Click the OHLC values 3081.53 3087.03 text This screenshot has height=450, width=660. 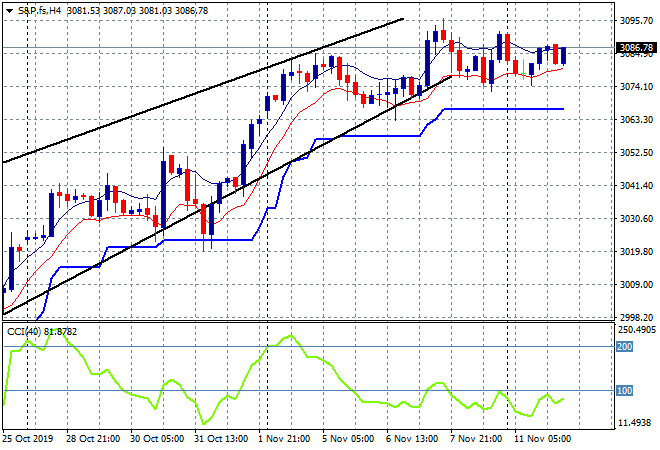pyautogui.click(x=101, y=11)
